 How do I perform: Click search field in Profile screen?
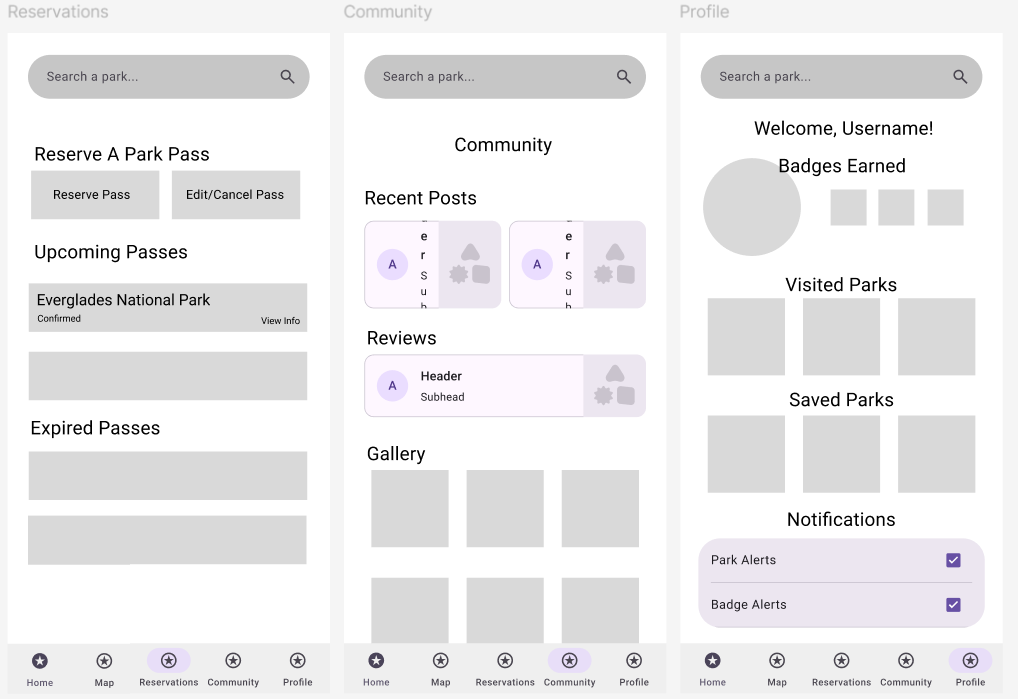click(x=841, y=77)
